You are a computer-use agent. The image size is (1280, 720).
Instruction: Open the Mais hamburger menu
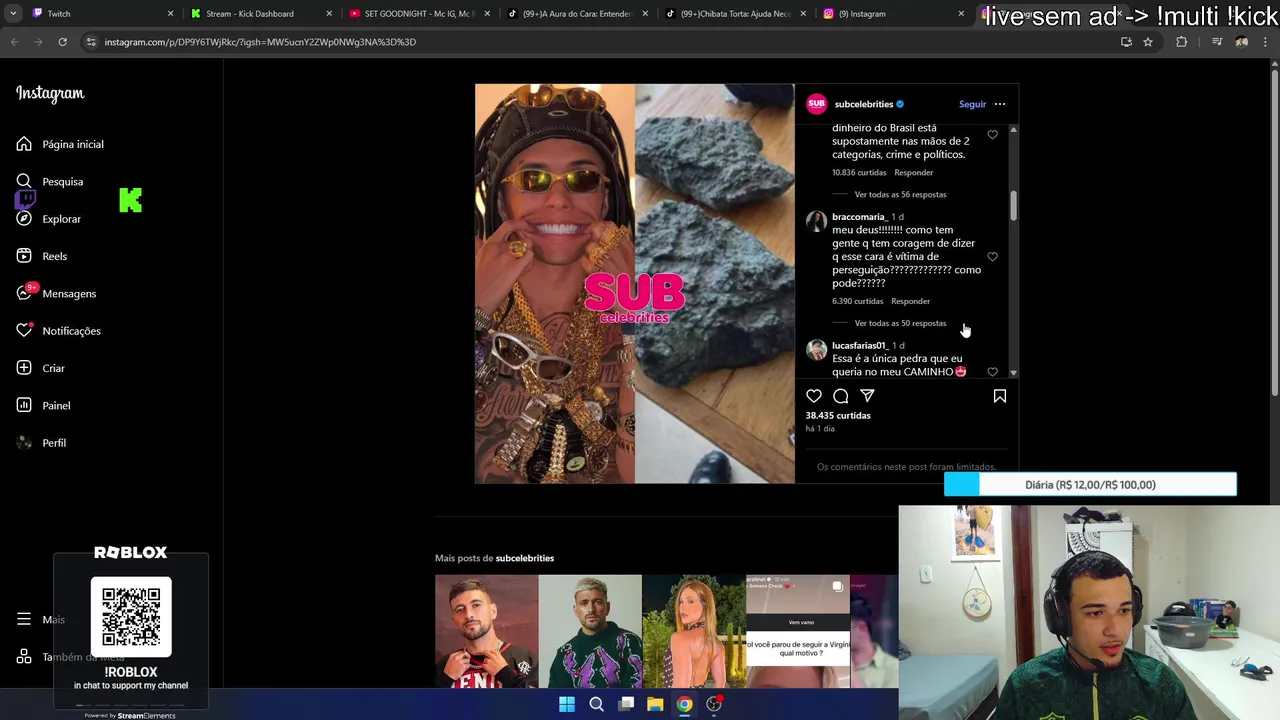(x=24, y=619)
